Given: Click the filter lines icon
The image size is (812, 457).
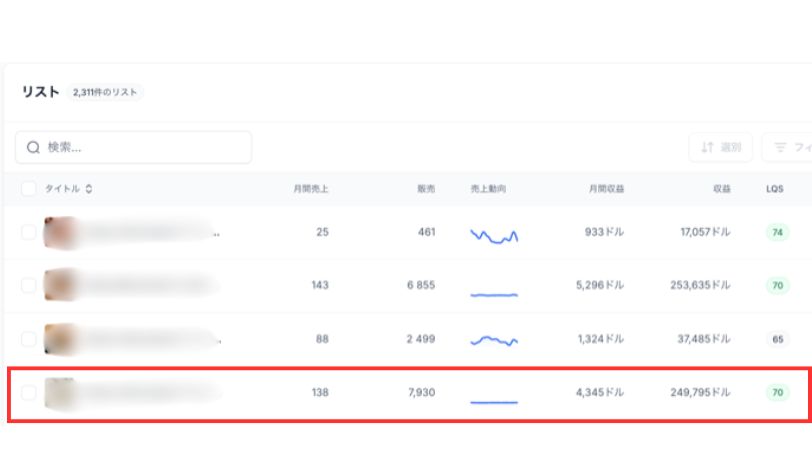Looking at the screenshot, I should (x=781, y=148).
